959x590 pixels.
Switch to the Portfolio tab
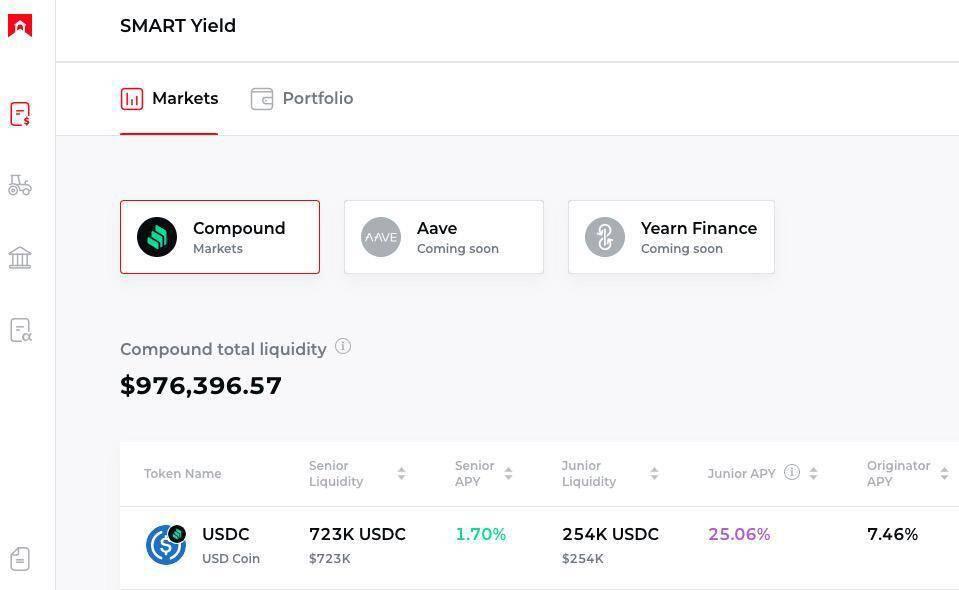pos(302,99)
